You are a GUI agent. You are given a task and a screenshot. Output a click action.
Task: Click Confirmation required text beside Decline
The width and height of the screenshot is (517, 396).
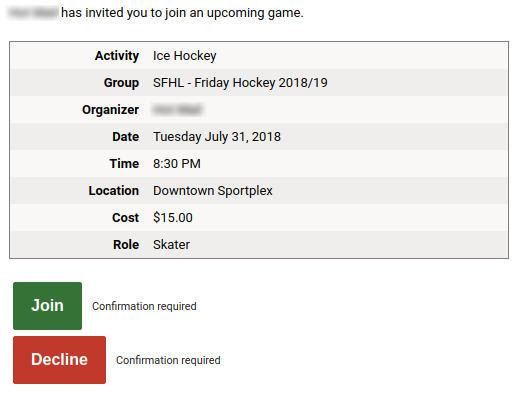click(x=168, y=360)
